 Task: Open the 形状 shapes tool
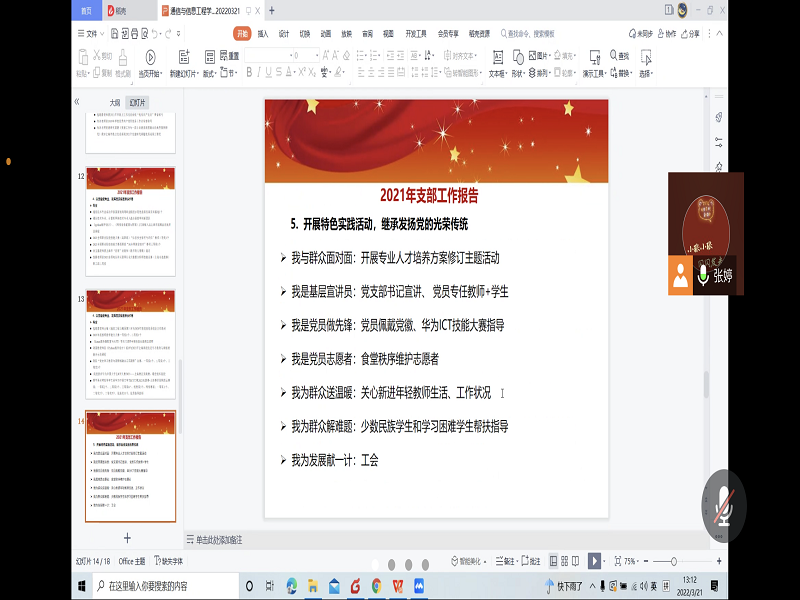517,57
